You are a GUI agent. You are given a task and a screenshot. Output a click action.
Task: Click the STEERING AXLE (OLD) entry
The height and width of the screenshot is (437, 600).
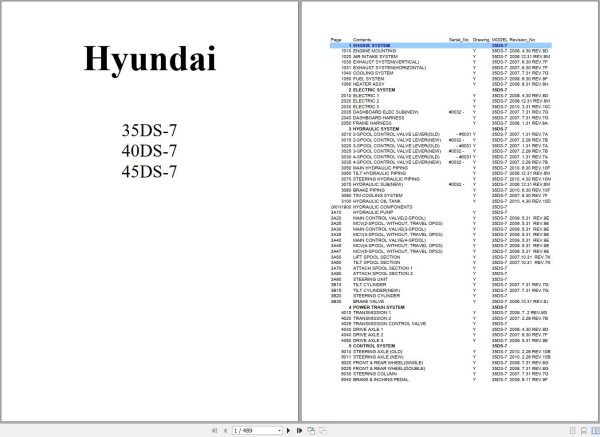(377, 351)
